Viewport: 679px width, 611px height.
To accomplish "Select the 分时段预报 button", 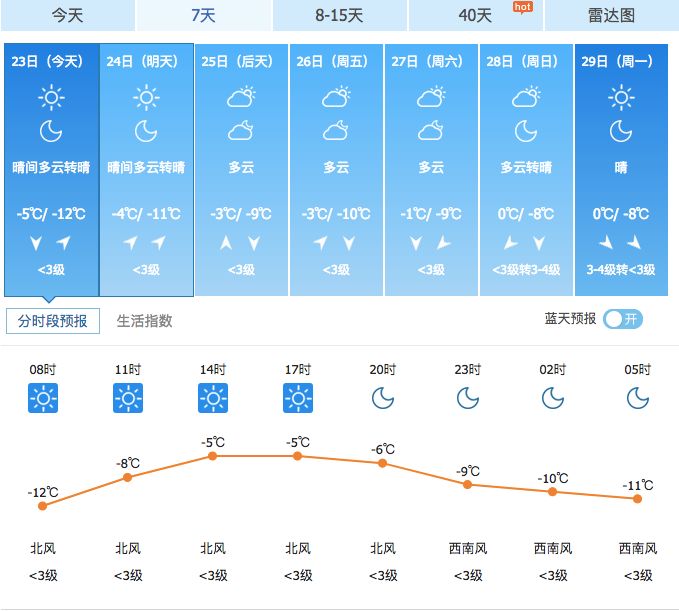I will (53, 321).
